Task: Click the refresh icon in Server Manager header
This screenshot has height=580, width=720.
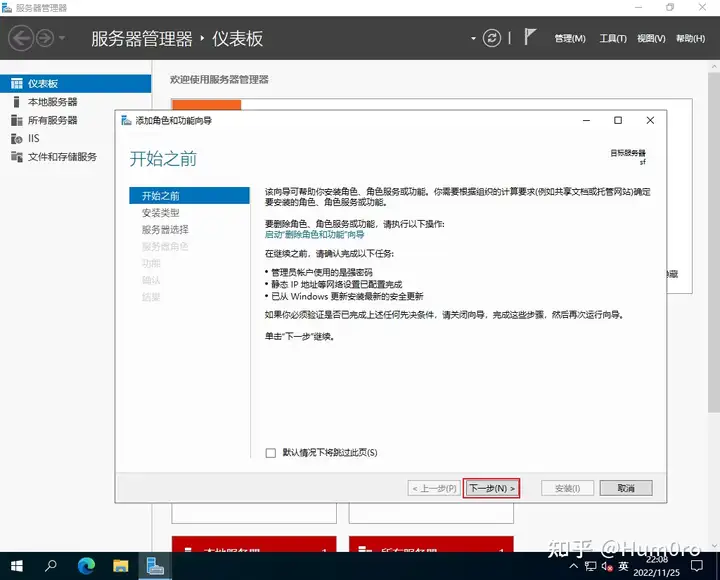Action: point(492,38)
